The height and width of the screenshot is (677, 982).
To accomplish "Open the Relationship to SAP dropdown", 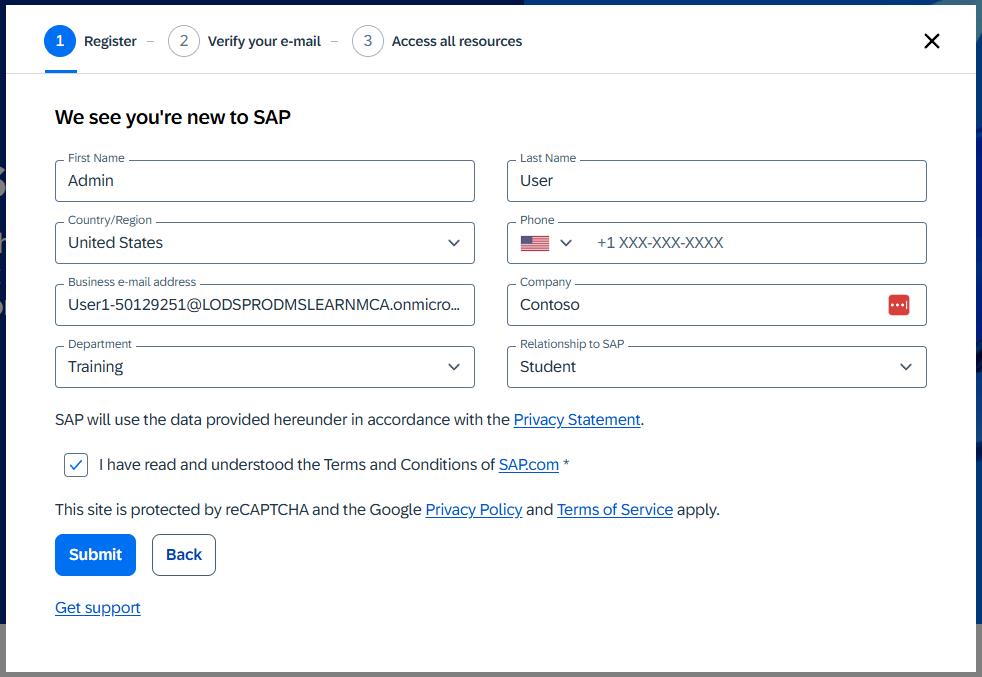I will point(905,367).
